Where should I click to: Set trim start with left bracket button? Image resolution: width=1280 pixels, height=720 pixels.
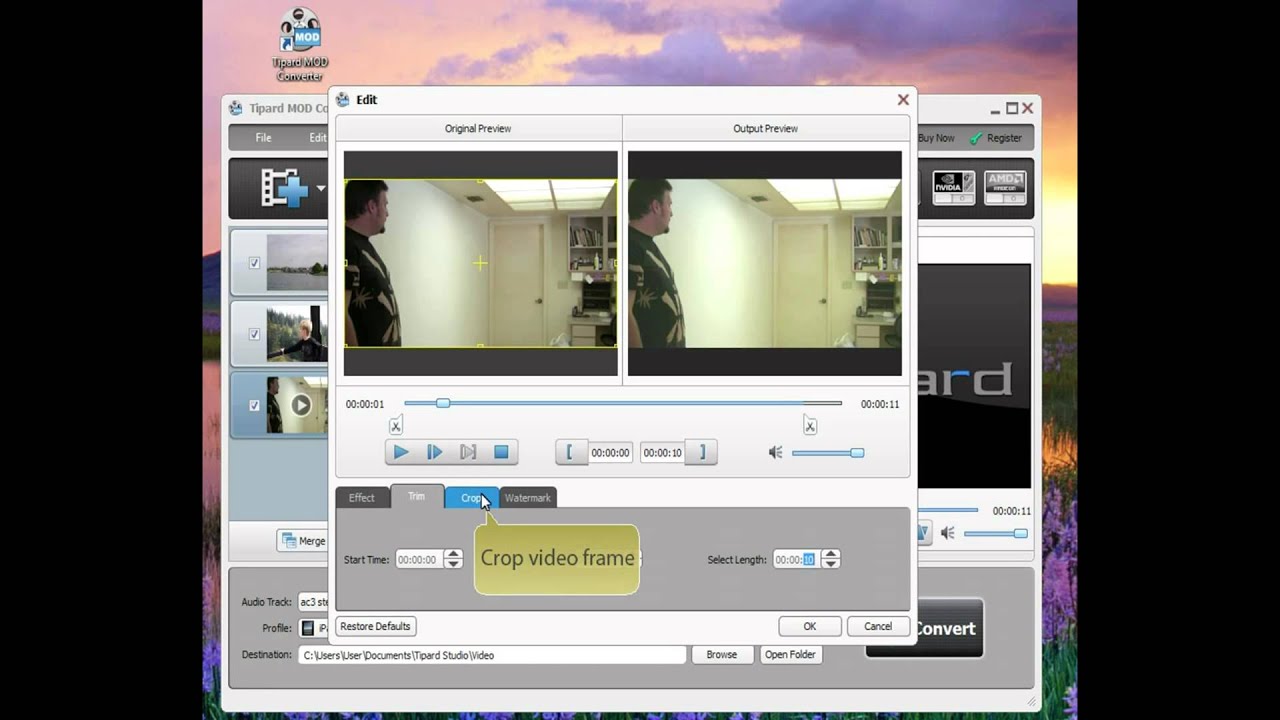pyautogui.click(x=570, y=452)
